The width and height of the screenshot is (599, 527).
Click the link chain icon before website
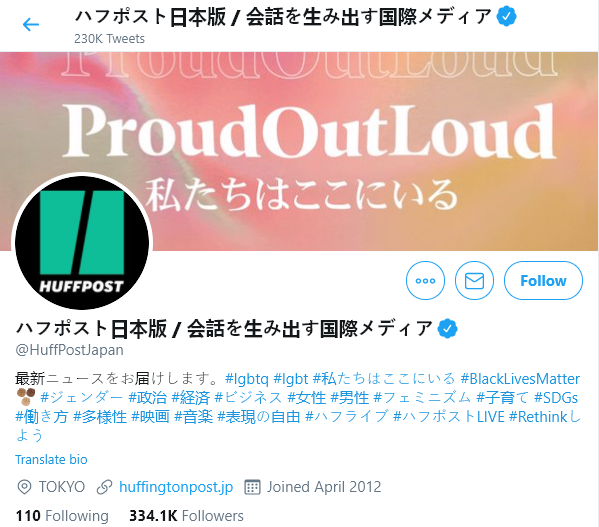104,487
